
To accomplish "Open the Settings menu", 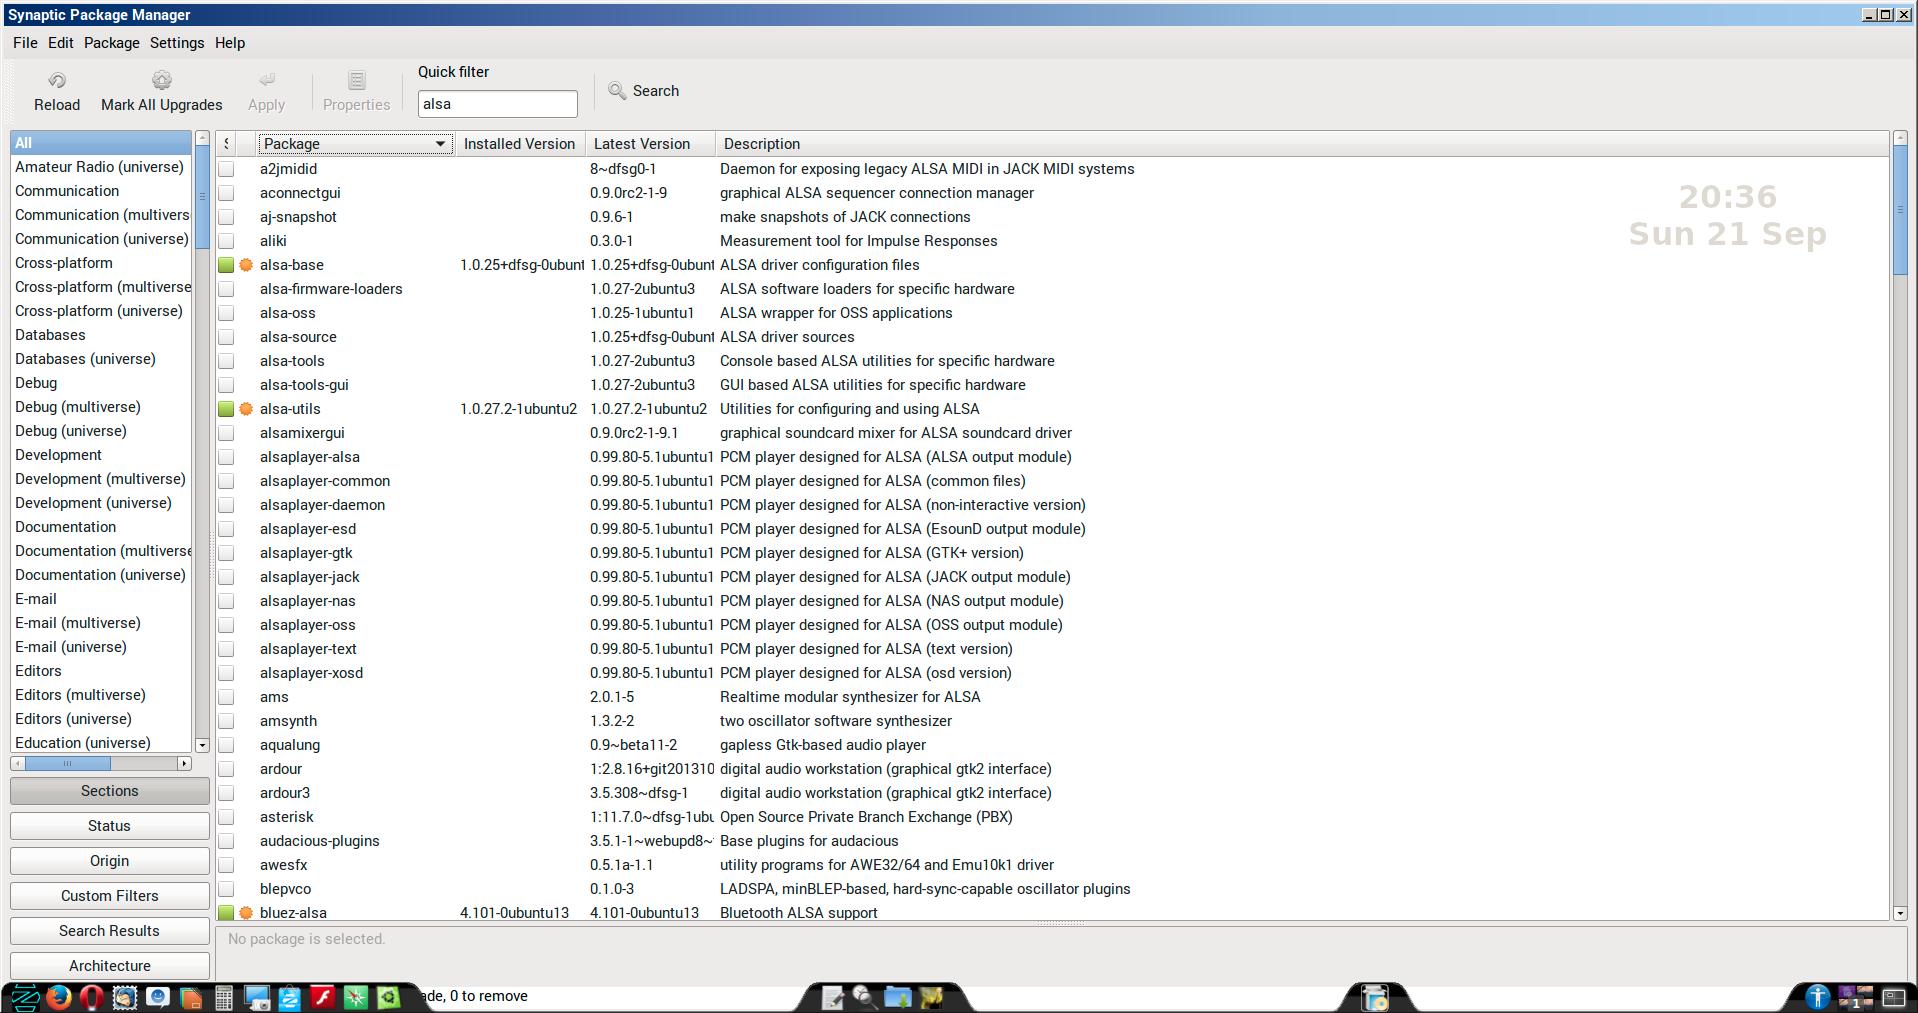I will 177,43.
